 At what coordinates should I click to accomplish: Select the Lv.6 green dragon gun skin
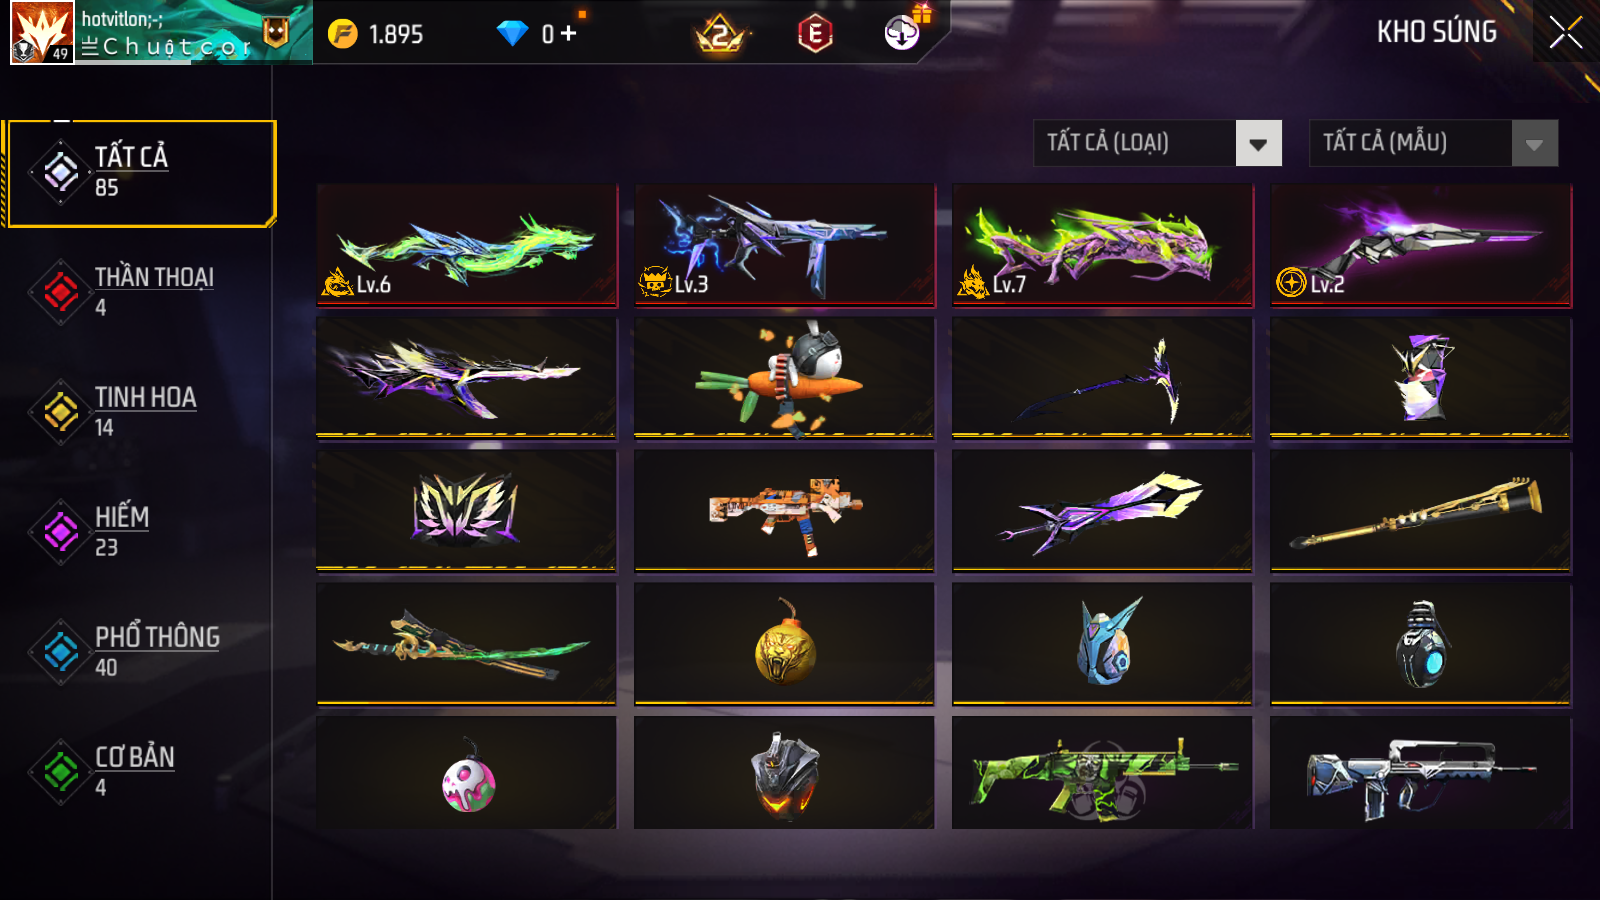(x=467, y=244)
